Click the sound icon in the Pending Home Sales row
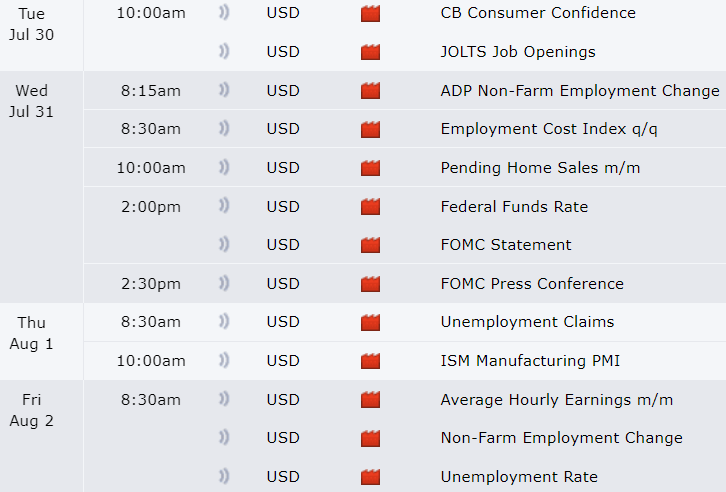The width and height of the screenshot is (726, 492). 224,168
